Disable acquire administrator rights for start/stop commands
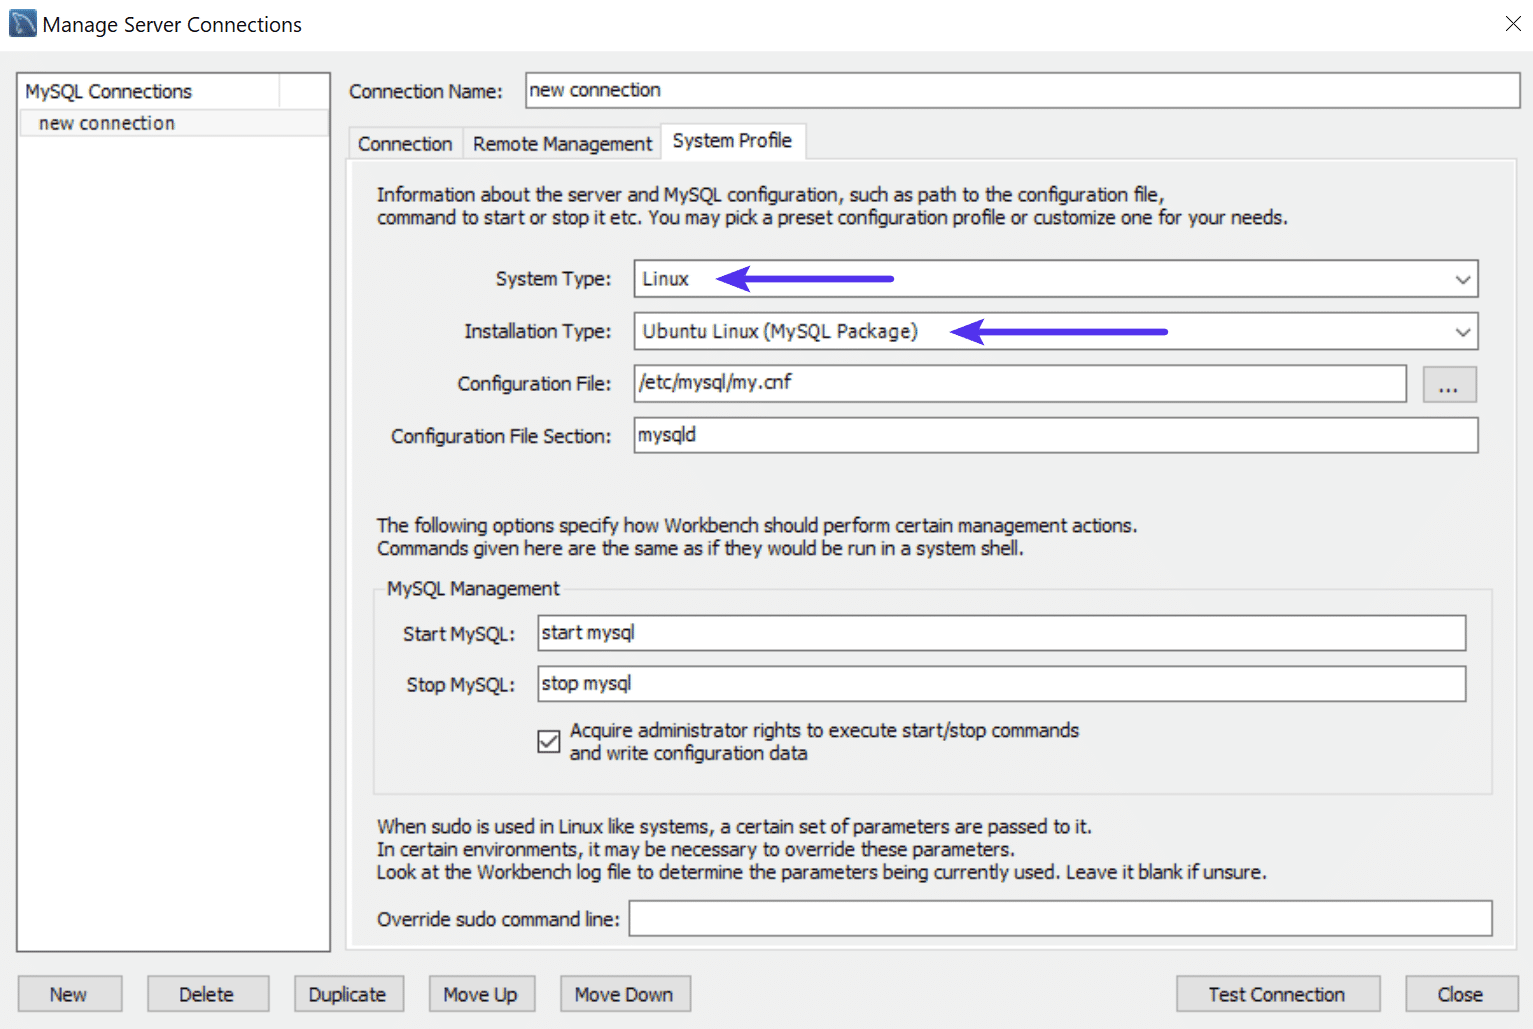Screen dimensions: 1533x1029 click(548, 741)
